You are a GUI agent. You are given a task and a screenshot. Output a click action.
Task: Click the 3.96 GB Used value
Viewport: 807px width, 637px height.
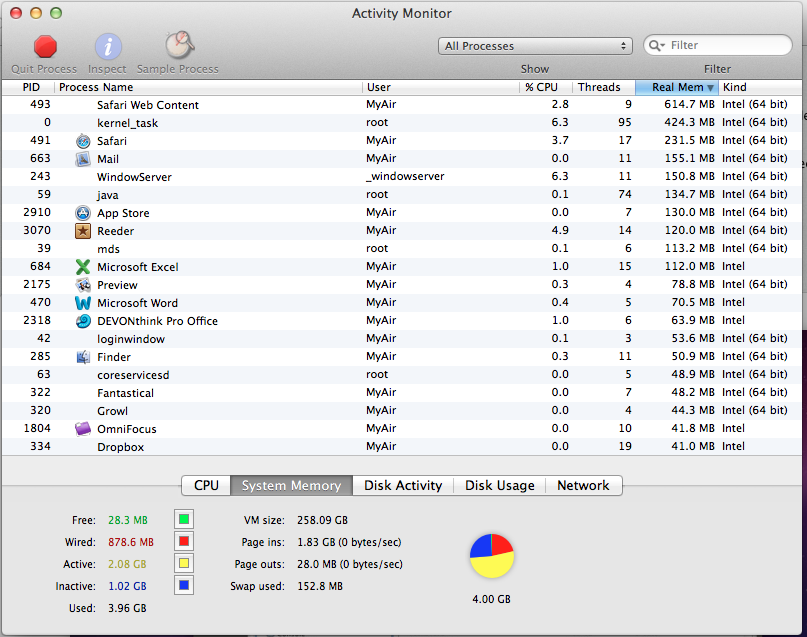click(x=127, y=608)
